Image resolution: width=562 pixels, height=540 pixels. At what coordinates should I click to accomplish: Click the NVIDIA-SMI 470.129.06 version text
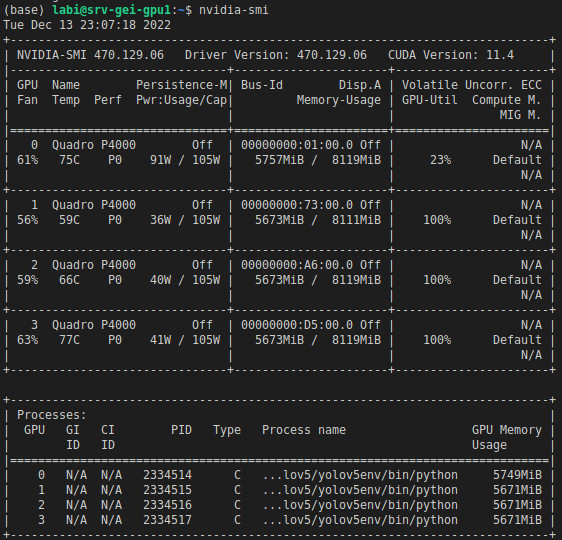90,55
